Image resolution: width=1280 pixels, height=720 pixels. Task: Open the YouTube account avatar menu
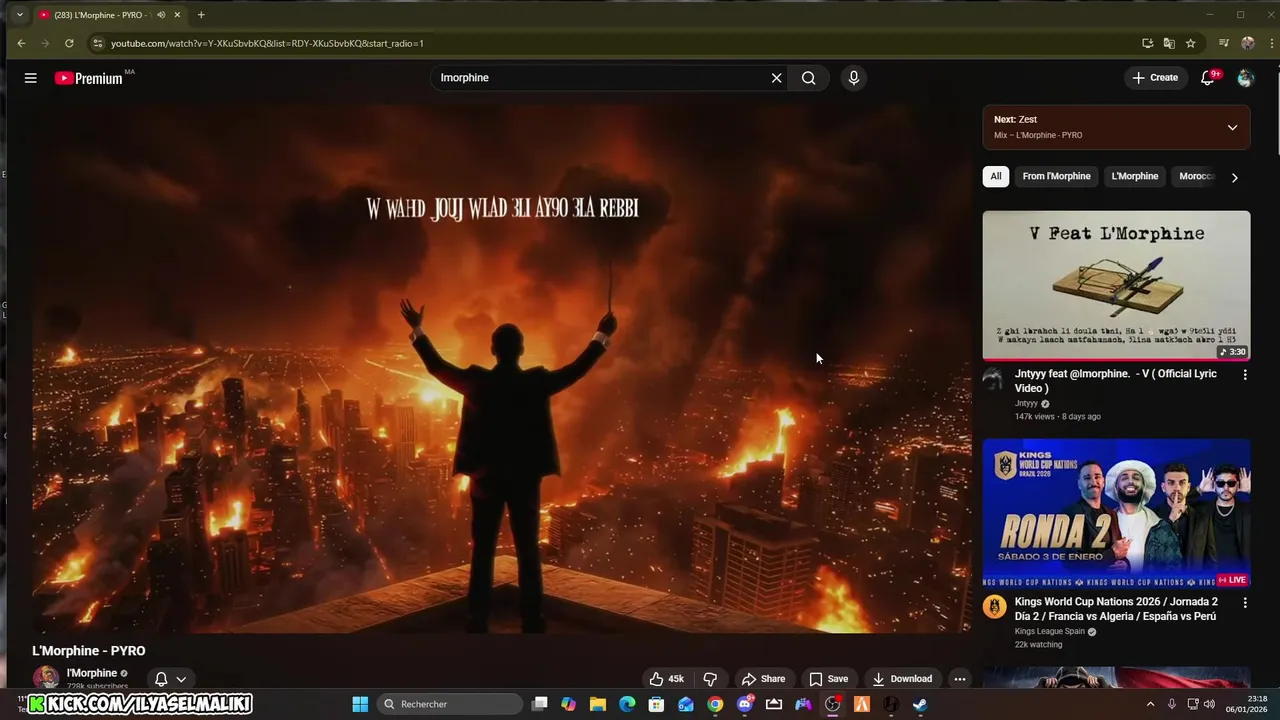(1245, 78)
